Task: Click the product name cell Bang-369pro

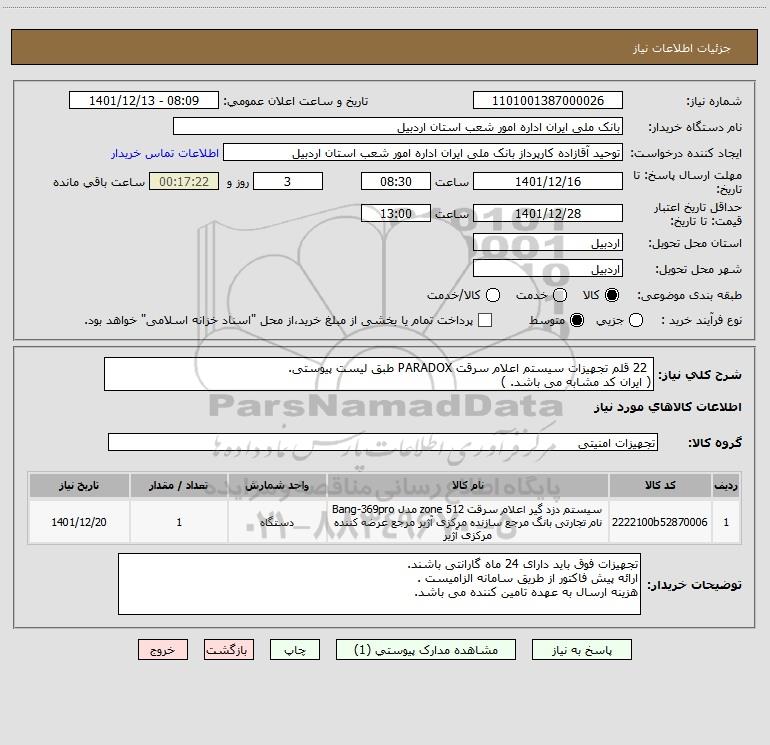Action: [468, 522]
